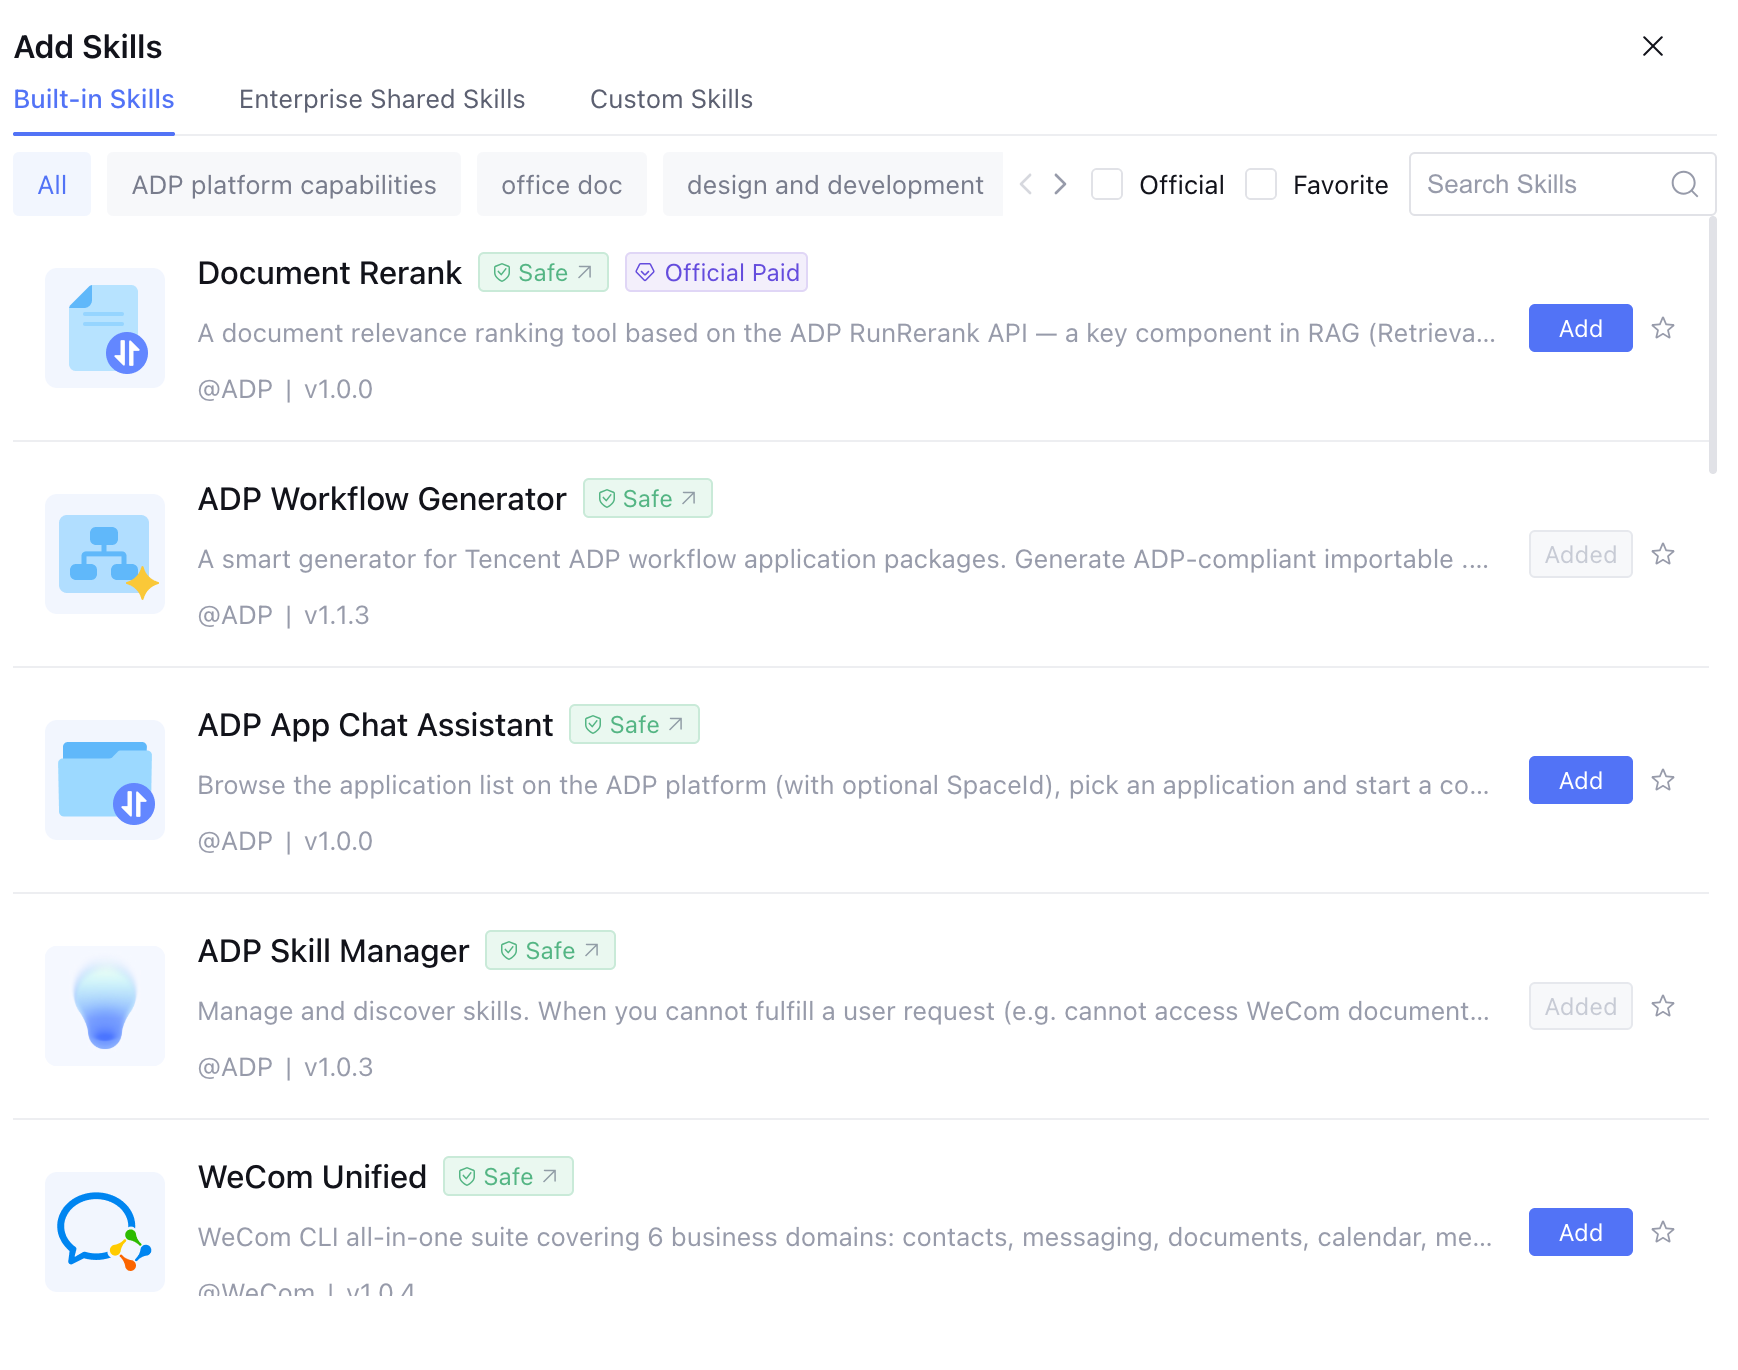Open the Custom Skills tab

tap(671, 100)
